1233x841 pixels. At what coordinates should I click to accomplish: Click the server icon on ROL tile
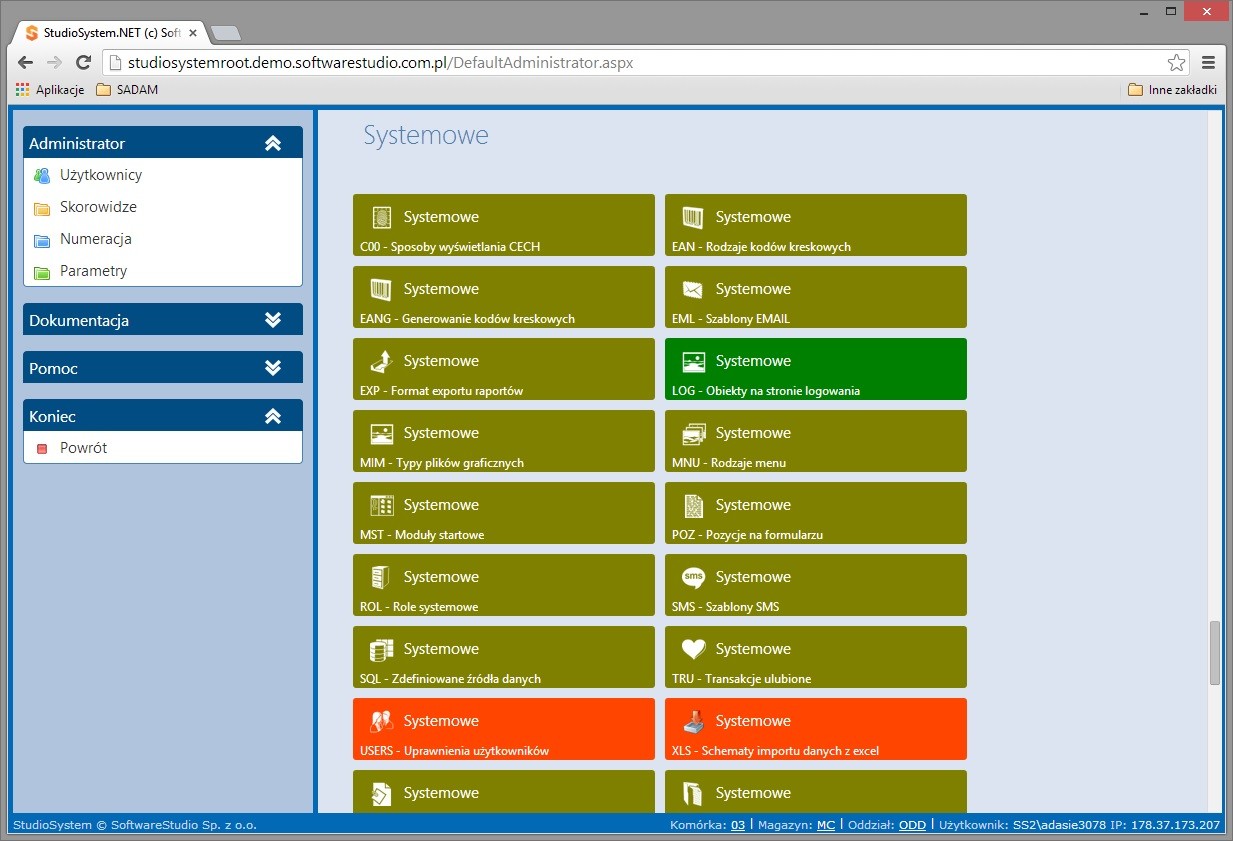tap(381, 577)
